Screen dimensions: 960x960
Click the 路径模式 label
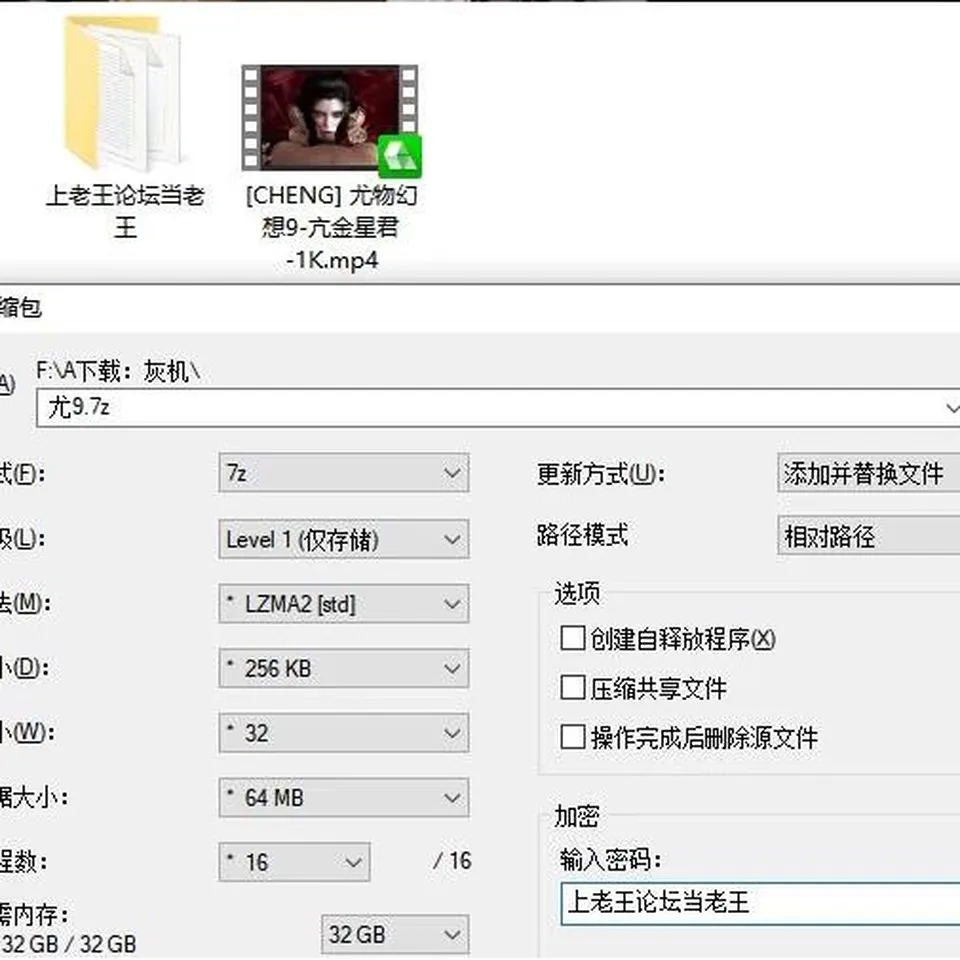(x=582, y=534)
